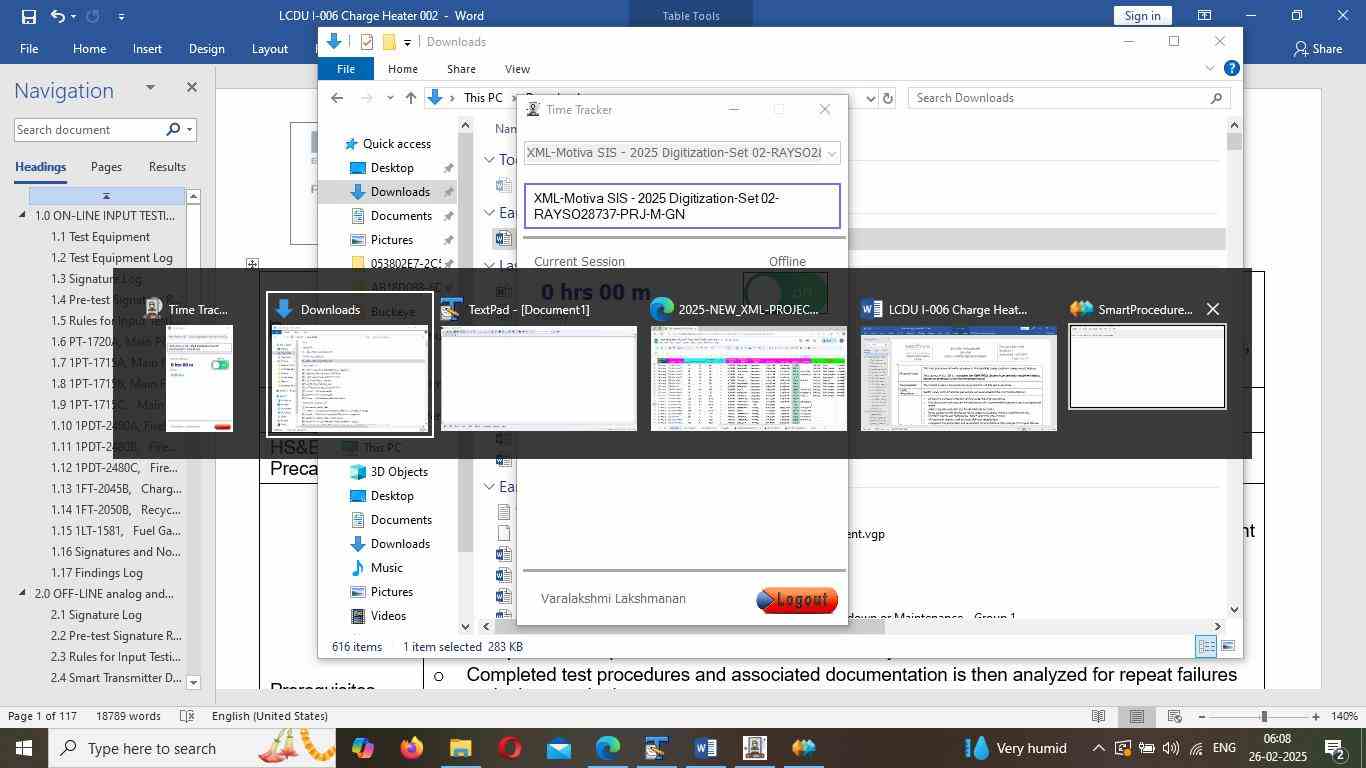1366x768 pixels.
Task: Go back in Downloads Explorer window
Action: click(337, 98)
